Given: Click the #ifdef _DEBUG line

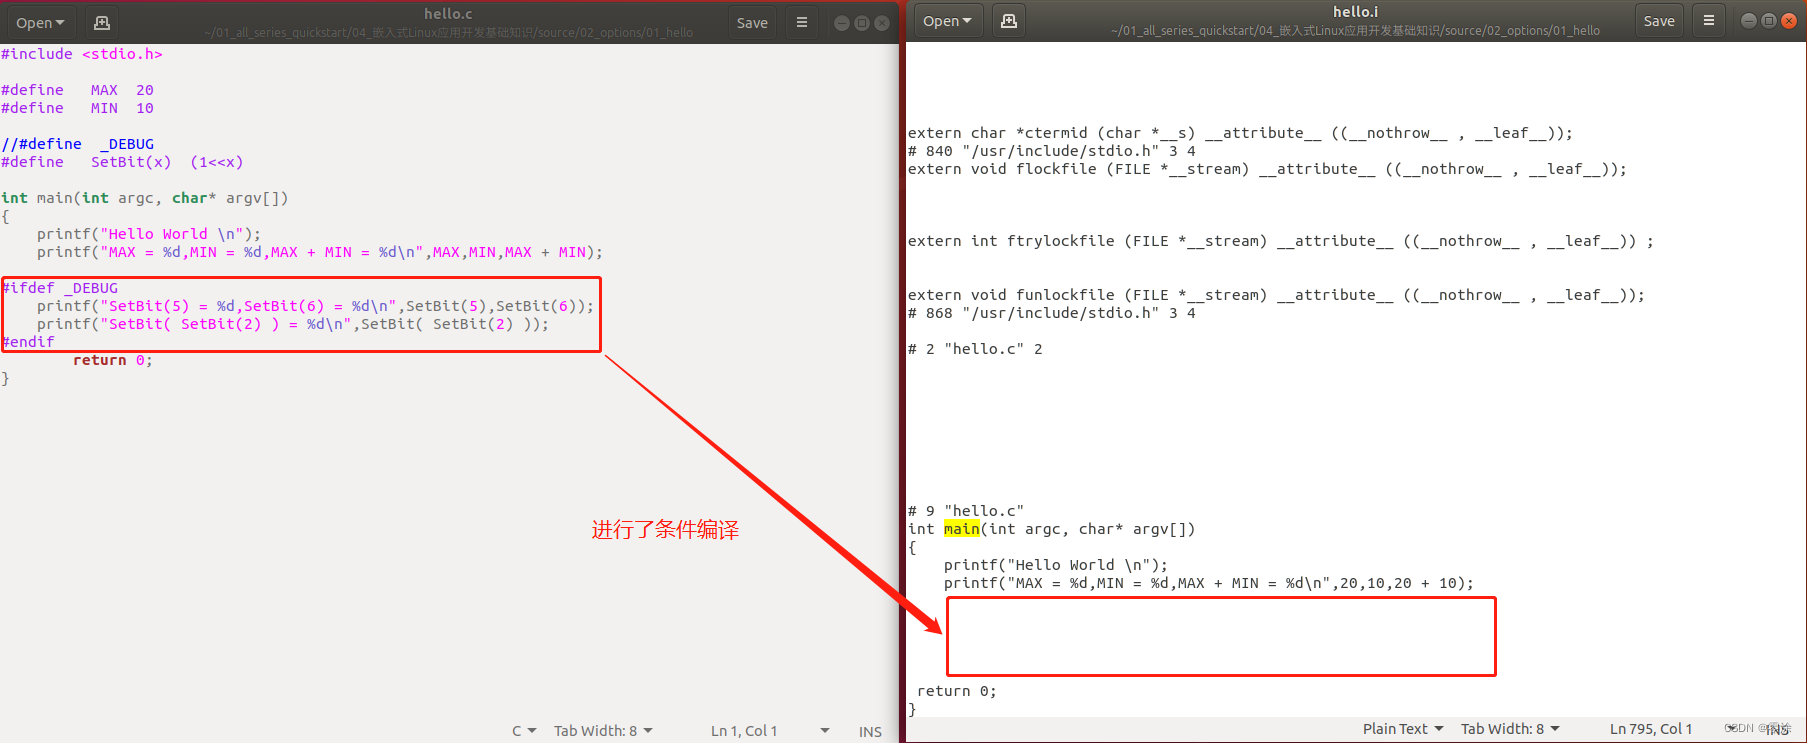Looking at the screenshot, I should click(x=60, y=288).
